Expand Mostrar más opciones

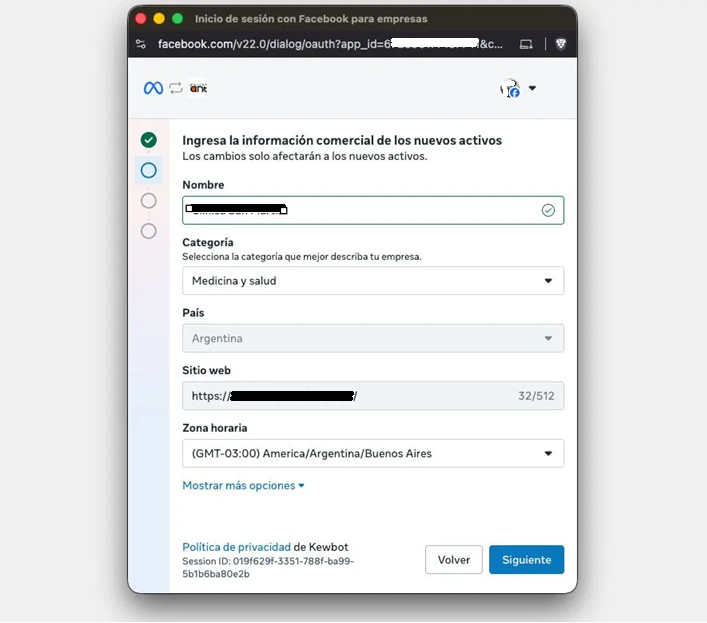point(243,486)
